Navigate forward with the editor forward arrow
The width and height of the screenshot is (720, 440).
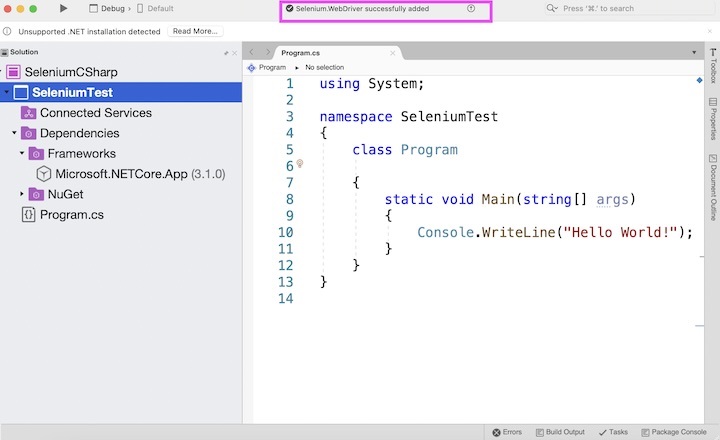[x=268, y=52]
